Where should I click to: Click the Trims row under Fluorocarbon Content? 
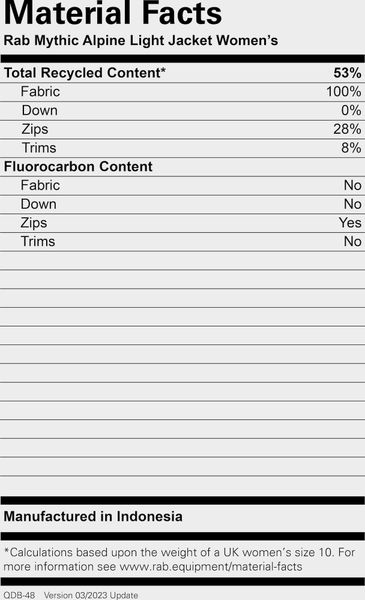(182, 241)
